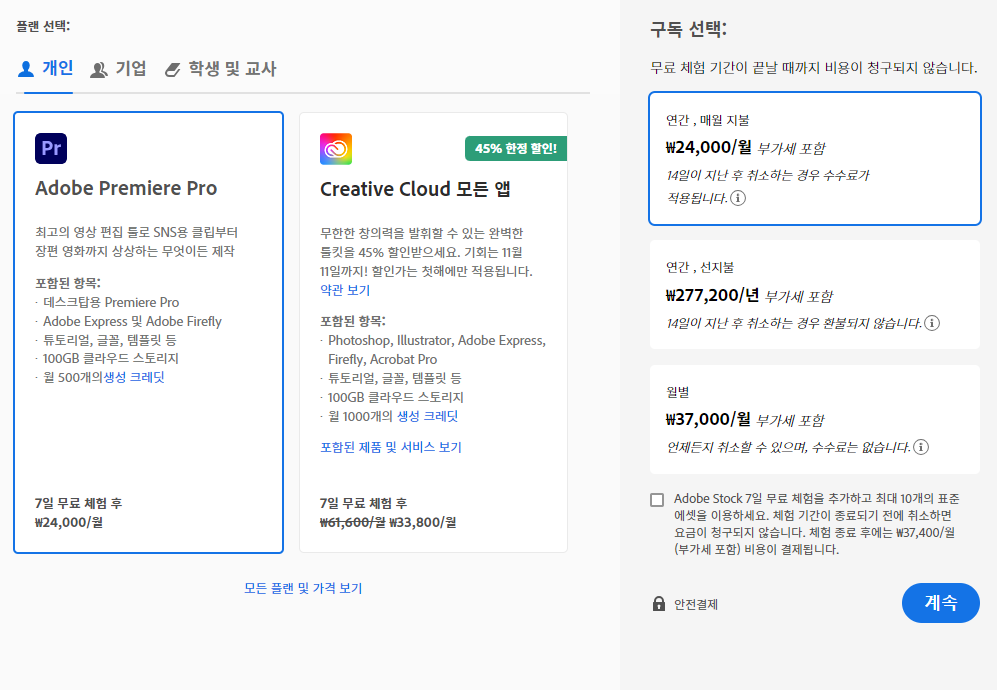Select the 연간, 매월 지불 ₩24,000/월 subscription
Screen dimensions: 997x690
click(x=815, y=158)
